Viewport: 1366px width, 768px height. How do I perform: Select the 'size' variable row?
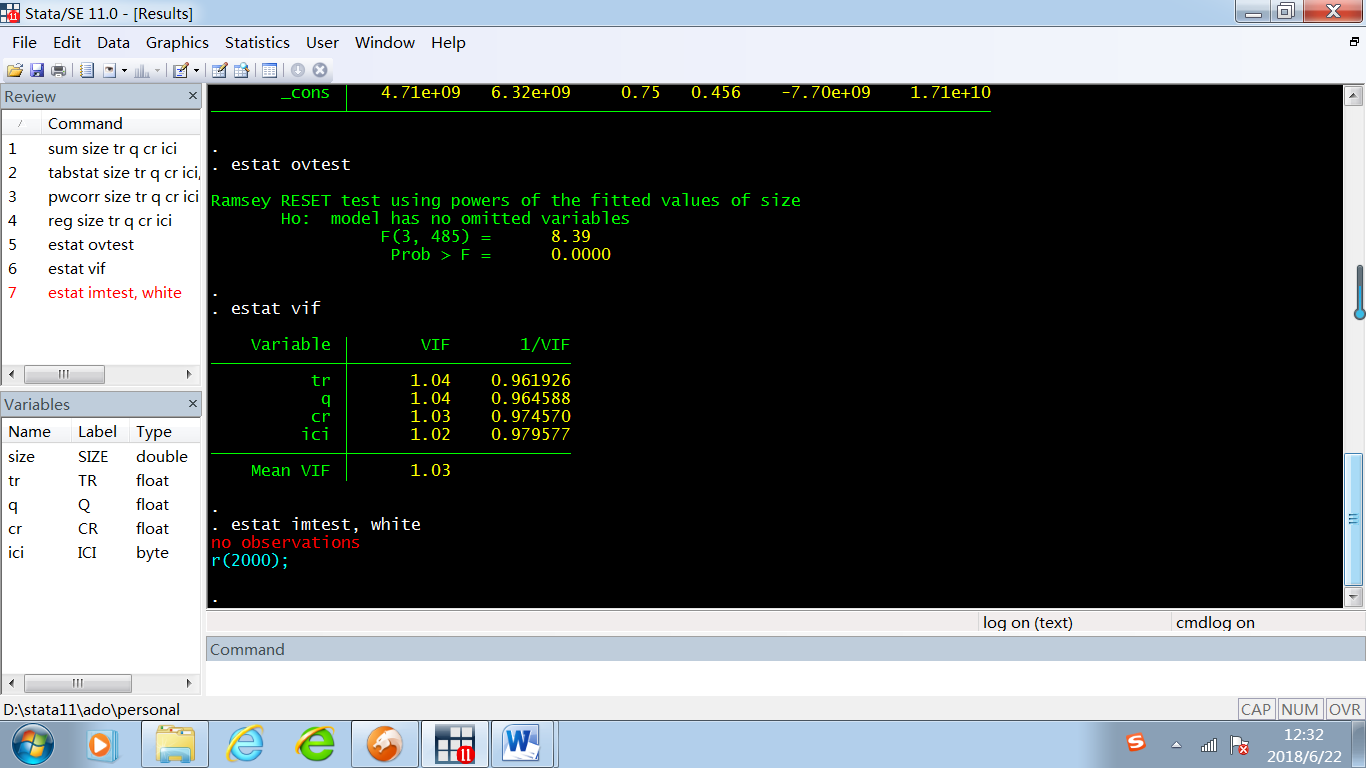(101, 456)
